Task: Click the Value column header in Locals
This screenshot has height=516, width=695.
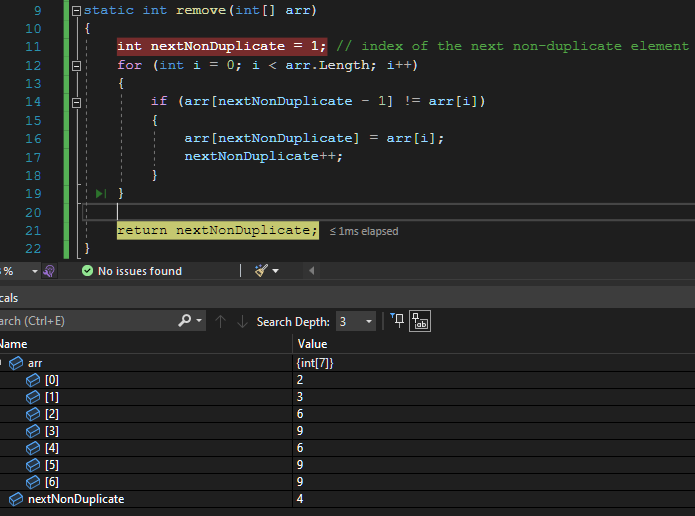Action: pyautogui.click(x=312, y=344)
